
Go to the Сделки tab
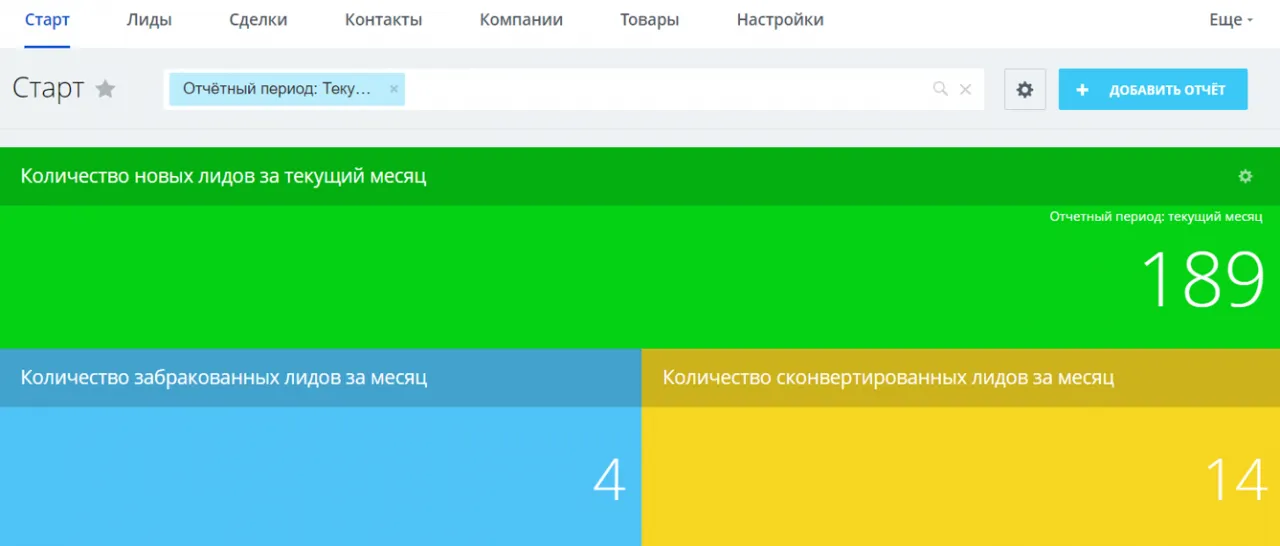coord(258,20)
